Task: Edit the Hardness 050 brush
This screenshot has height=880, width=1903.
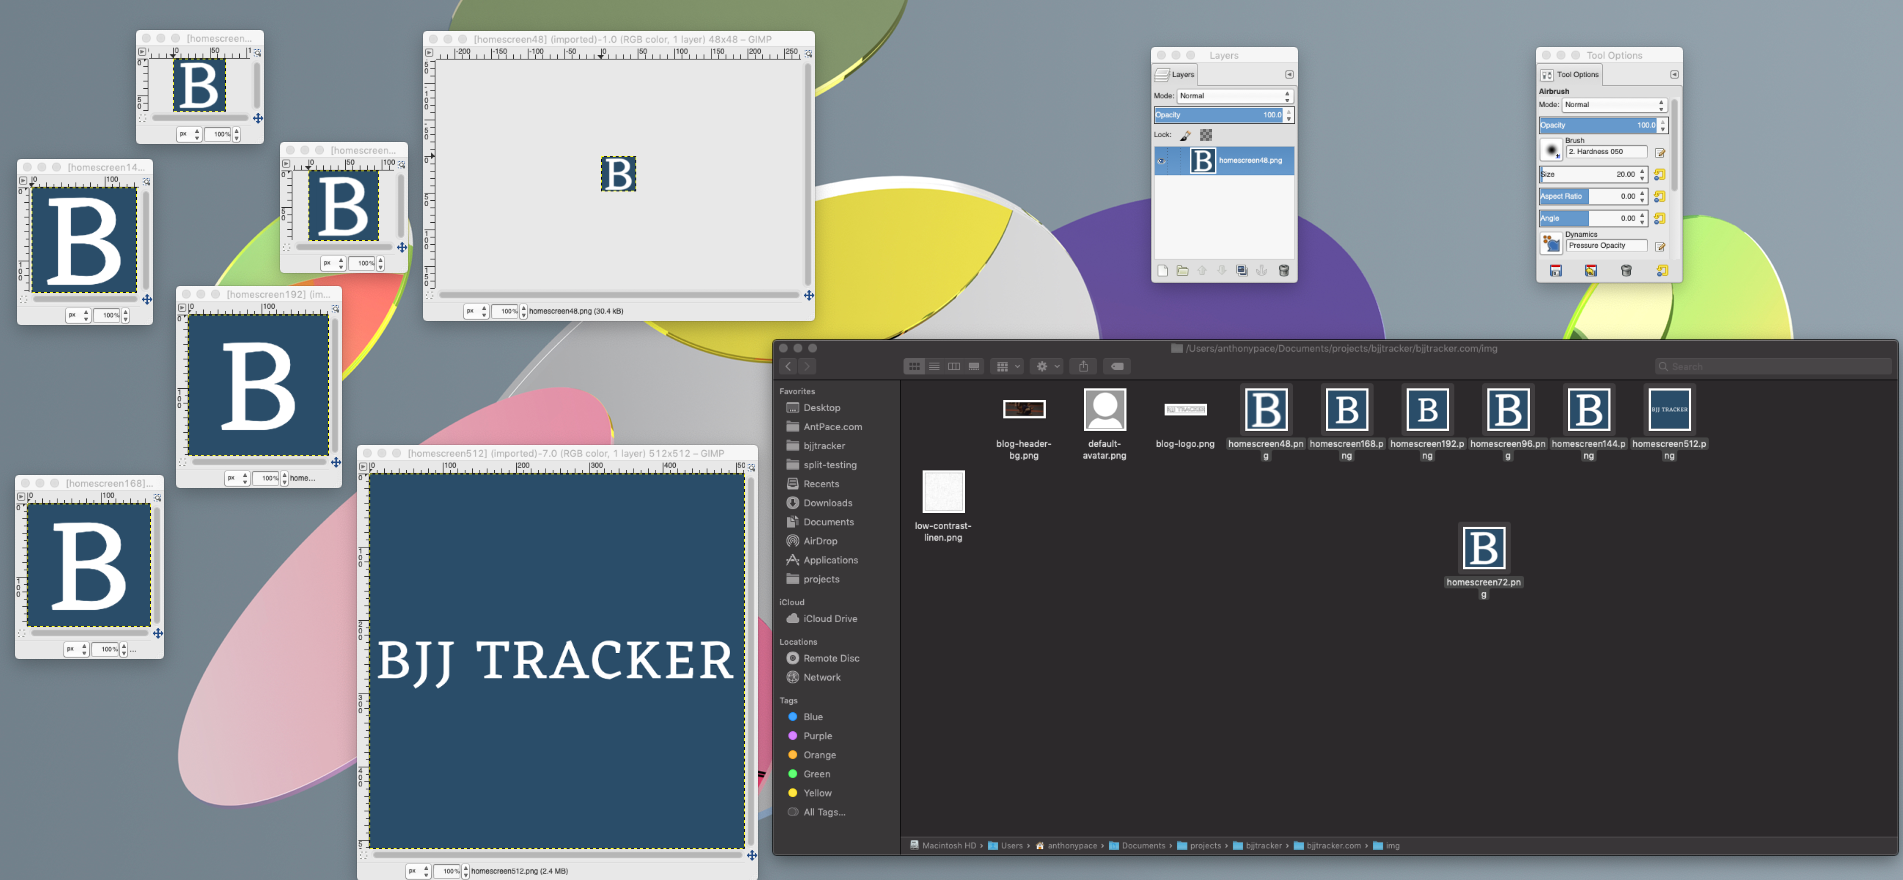Action: pyautogui.click(x=1660, y=153)
